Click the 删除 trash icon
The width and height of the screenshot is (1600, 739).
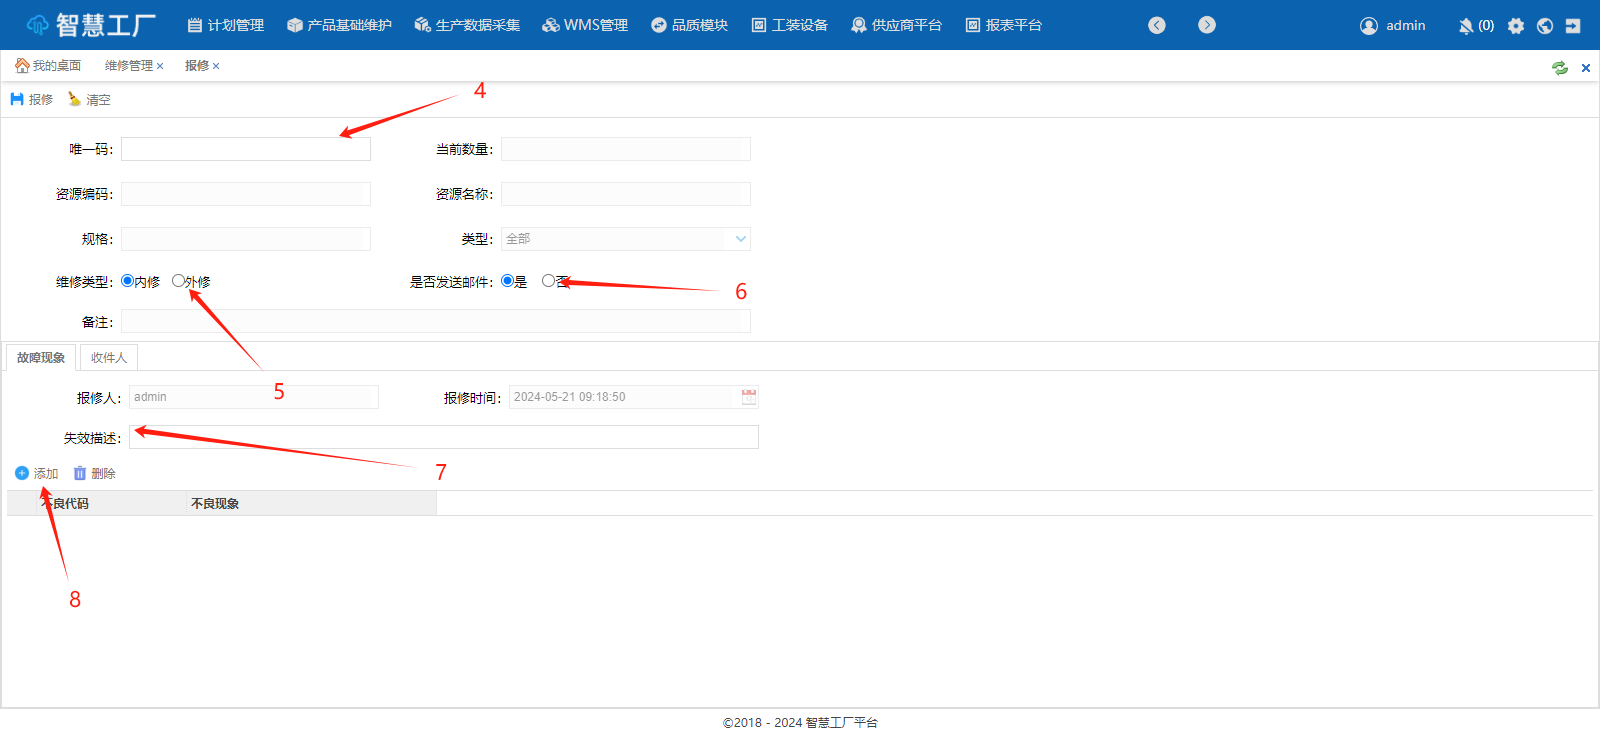point(80,473)
